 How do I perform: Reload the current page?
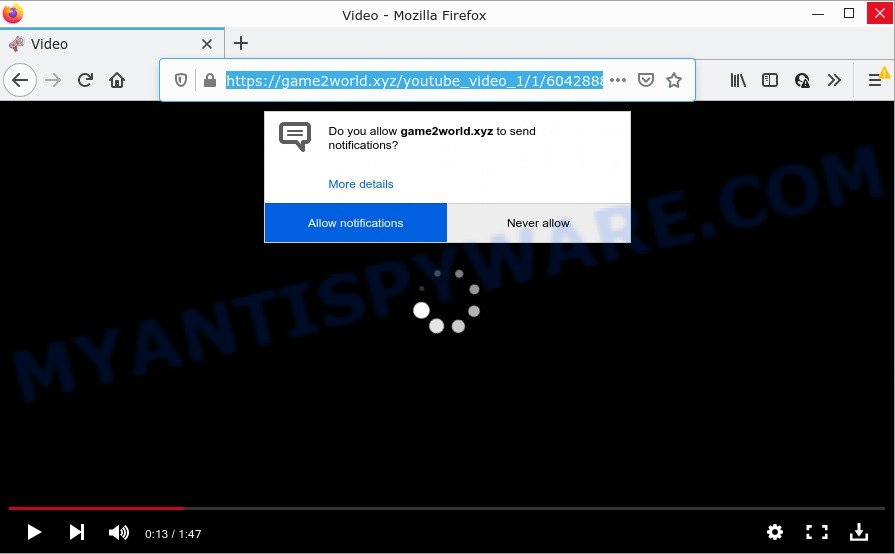coord(86,80)
